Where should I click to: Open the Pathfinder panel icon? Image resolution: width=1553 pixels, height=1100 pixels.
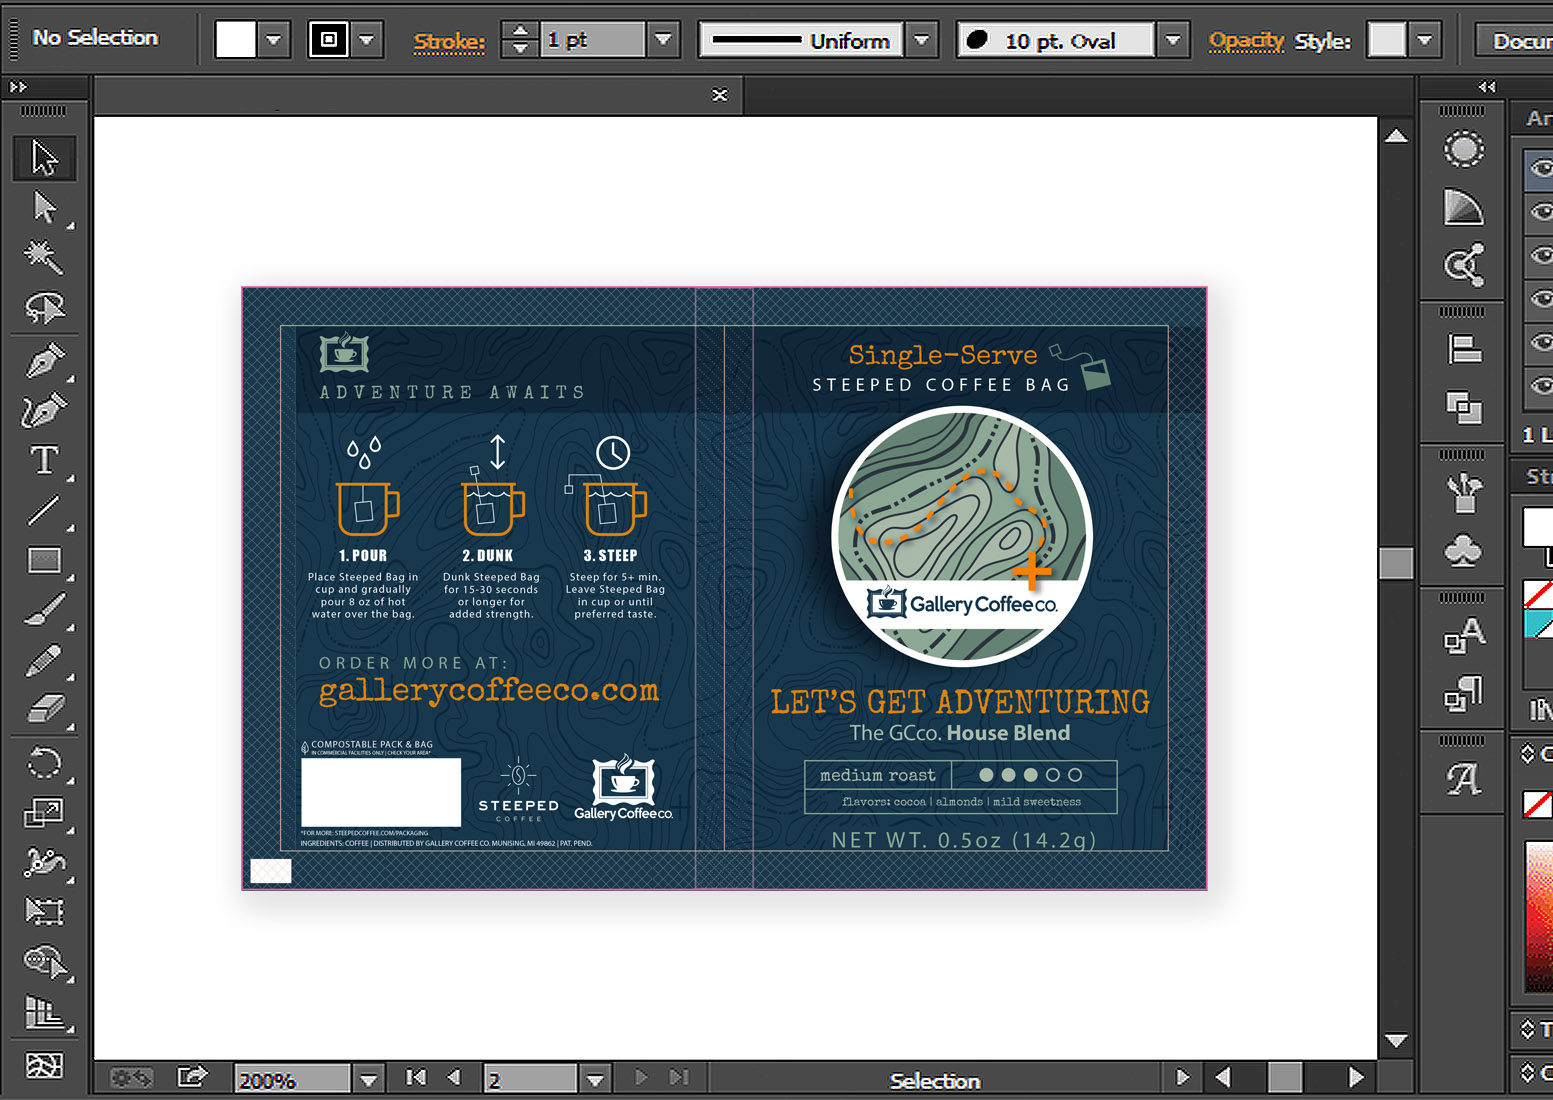[x=1464, y=407]
